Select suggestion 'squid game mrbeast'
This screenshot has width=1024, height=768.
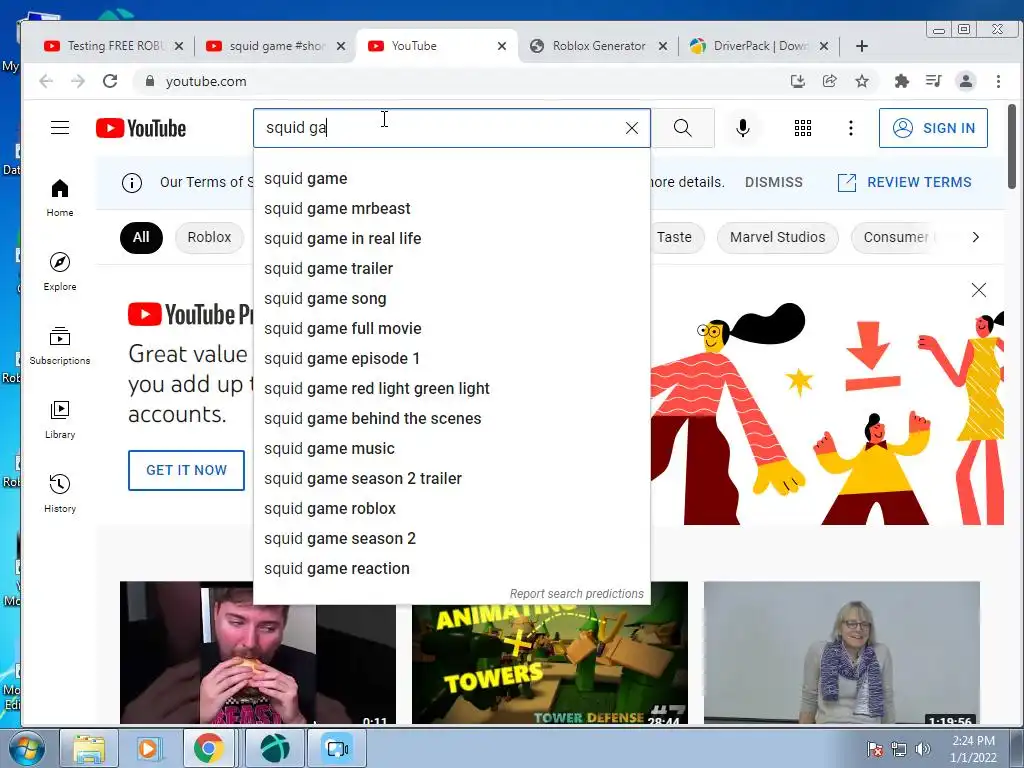pos(452,208)
